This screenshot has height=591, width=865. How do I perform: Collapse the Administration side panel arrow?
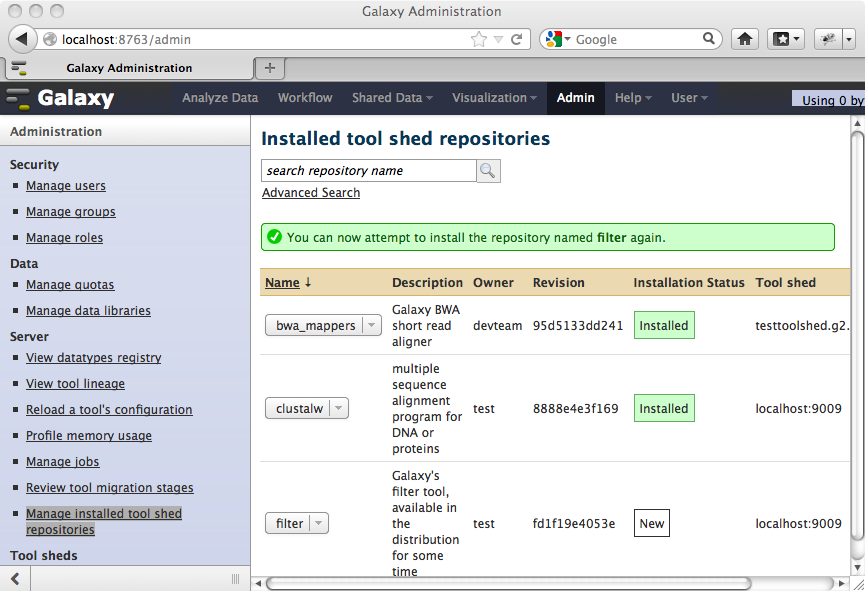15,578
